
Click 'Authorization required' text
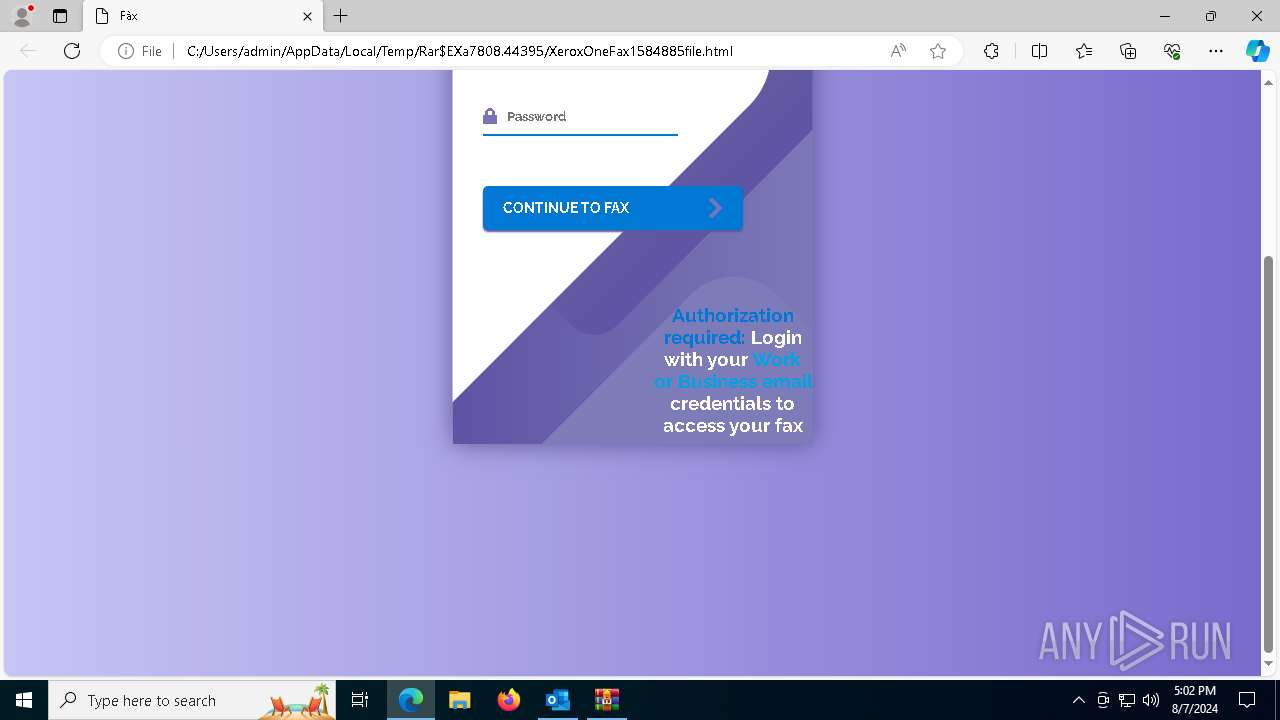click(729, 326)
